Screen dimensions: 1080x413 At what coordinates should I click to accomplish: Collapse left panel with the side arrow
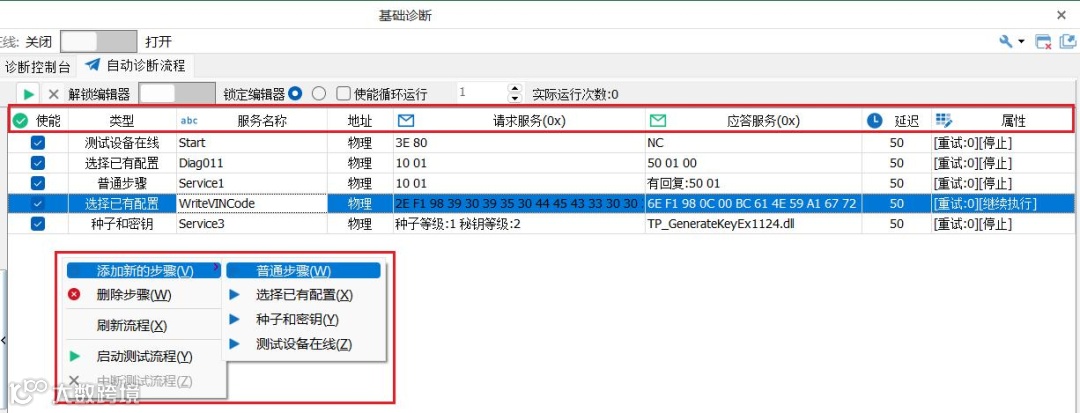pos(3,340)
